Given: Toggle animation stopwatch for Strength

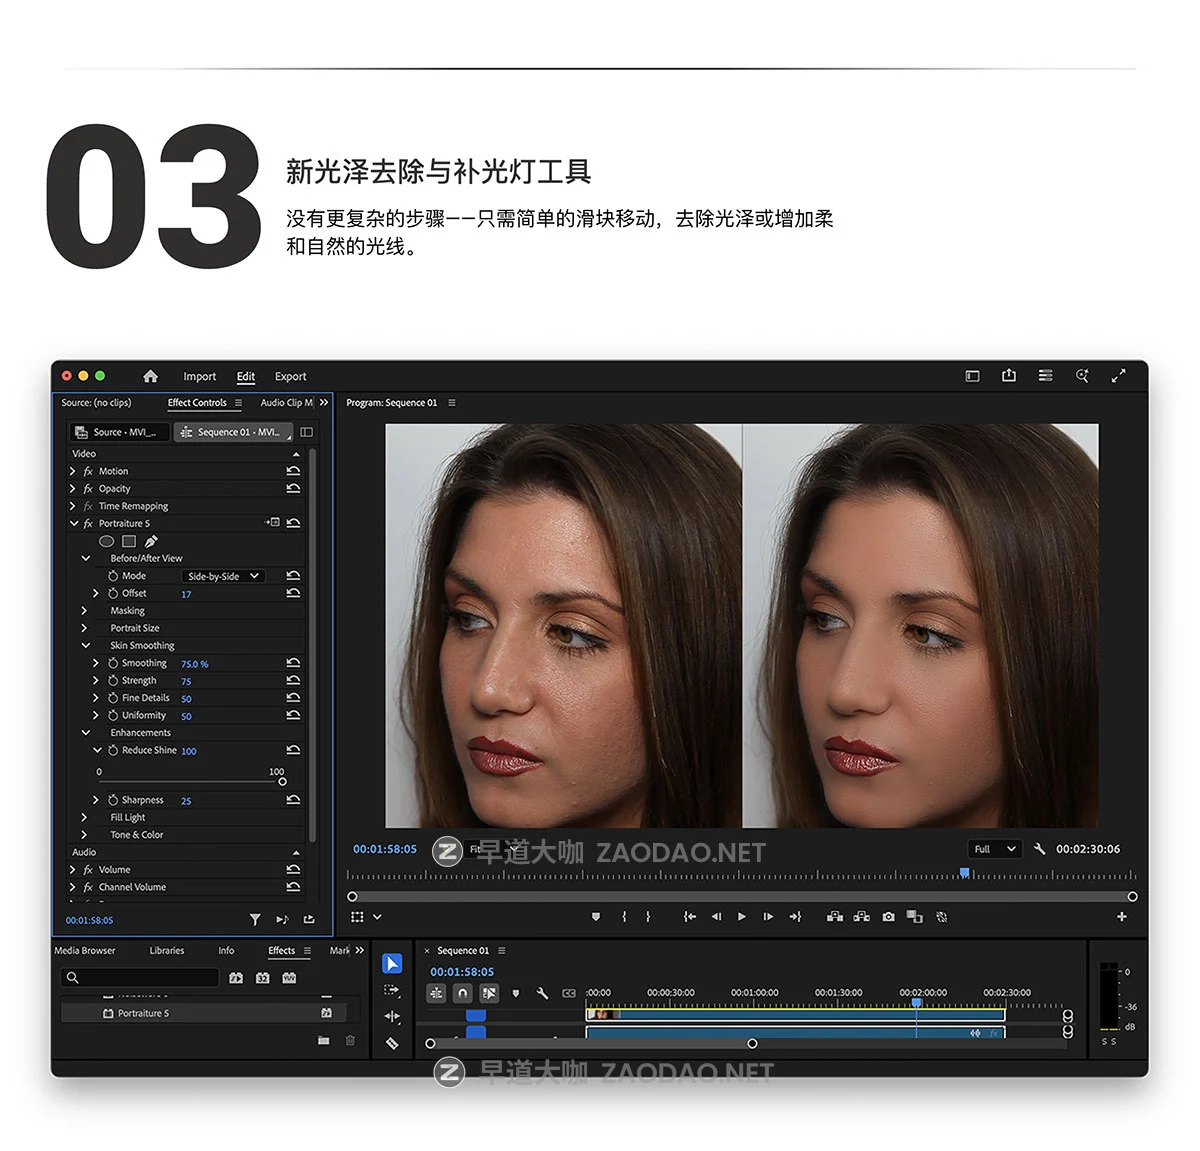Looking at the screenshot, I should coord(113,680).
